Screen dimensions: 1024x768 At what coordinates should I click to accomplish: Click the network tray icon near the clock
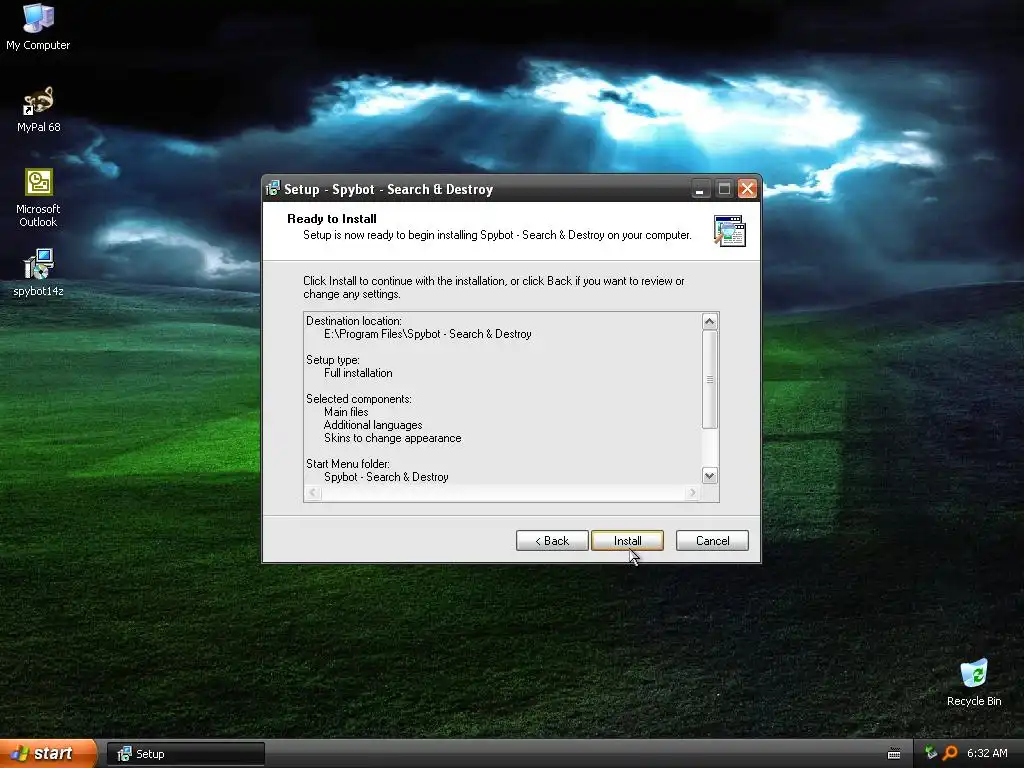931,753
